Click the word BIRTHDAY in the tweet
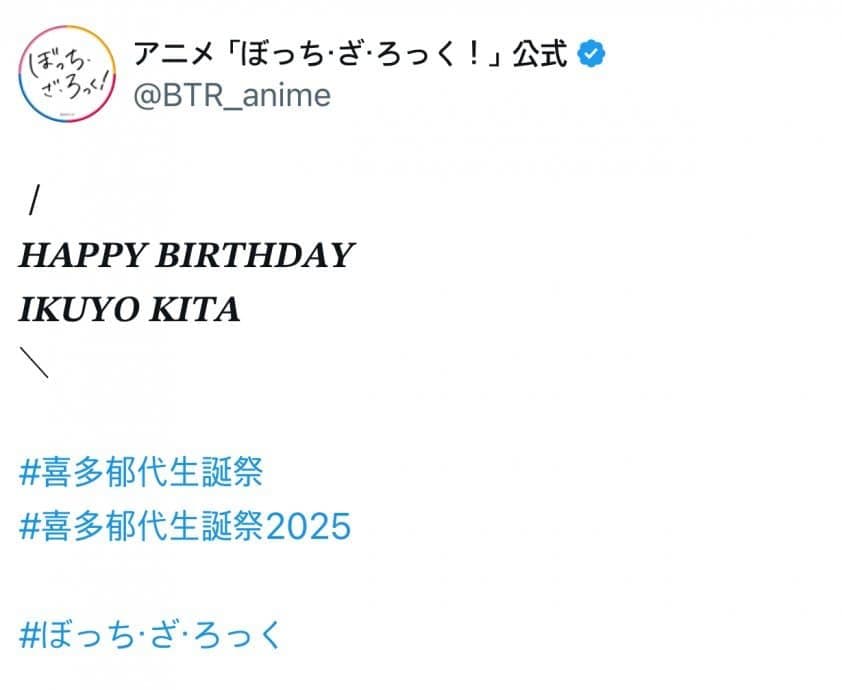842x690 pixels. tap(255, 256)
